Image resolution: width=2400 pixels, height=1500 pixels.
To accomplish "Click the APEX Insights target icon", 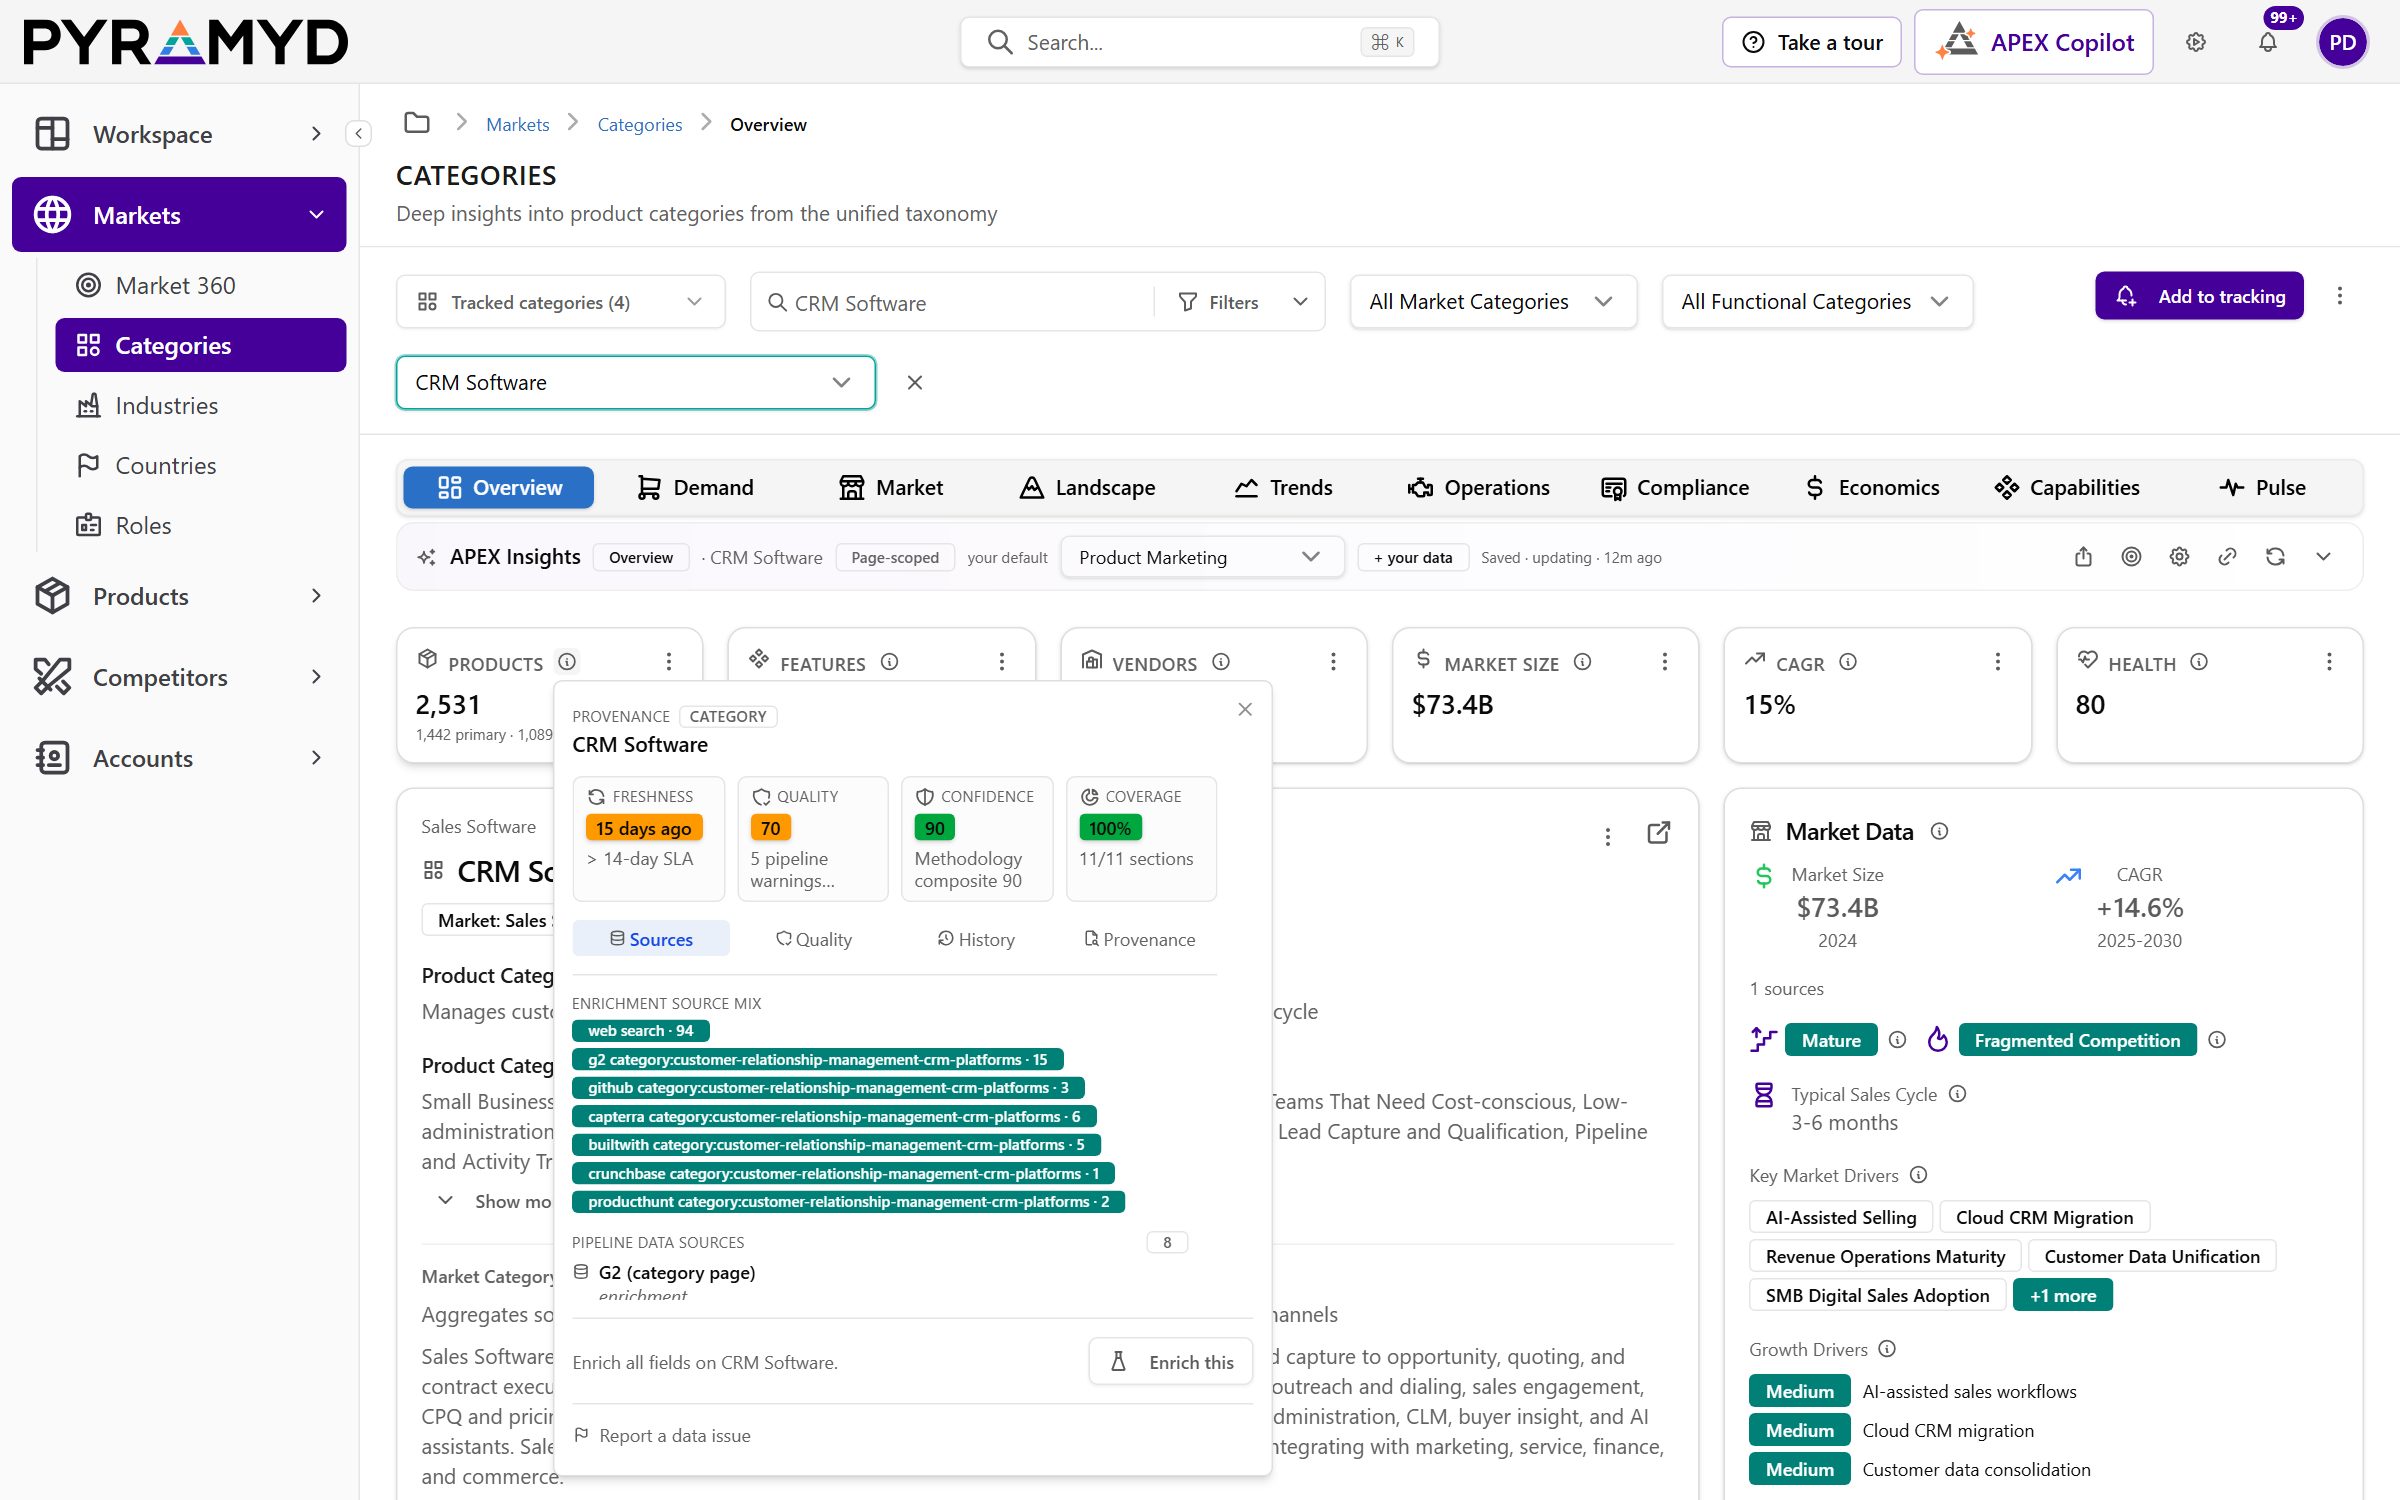I will [x=2131, y=557].
